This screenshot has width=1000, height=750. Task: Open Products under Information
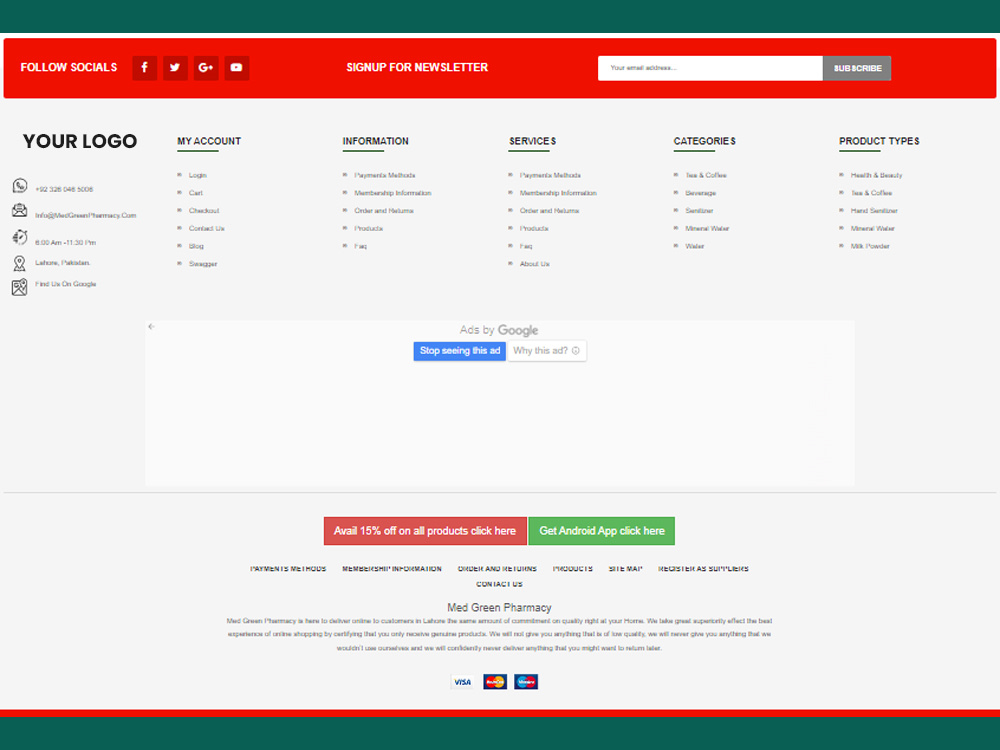click(x=369, y=228)
